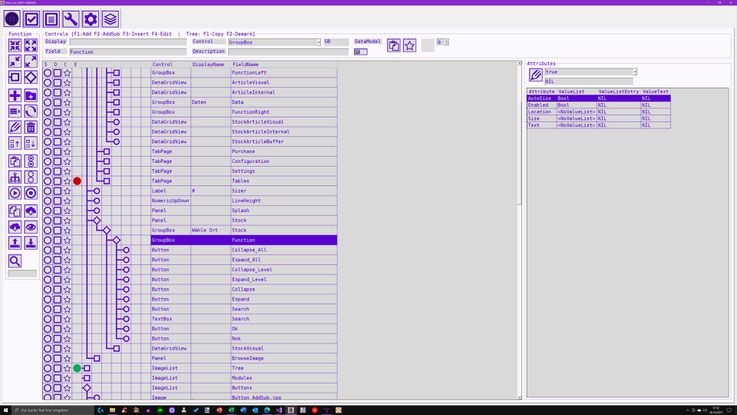Toggle the S column circle for Purchase TabPage row
Screen dimensions: 737x415
(47, 152)
